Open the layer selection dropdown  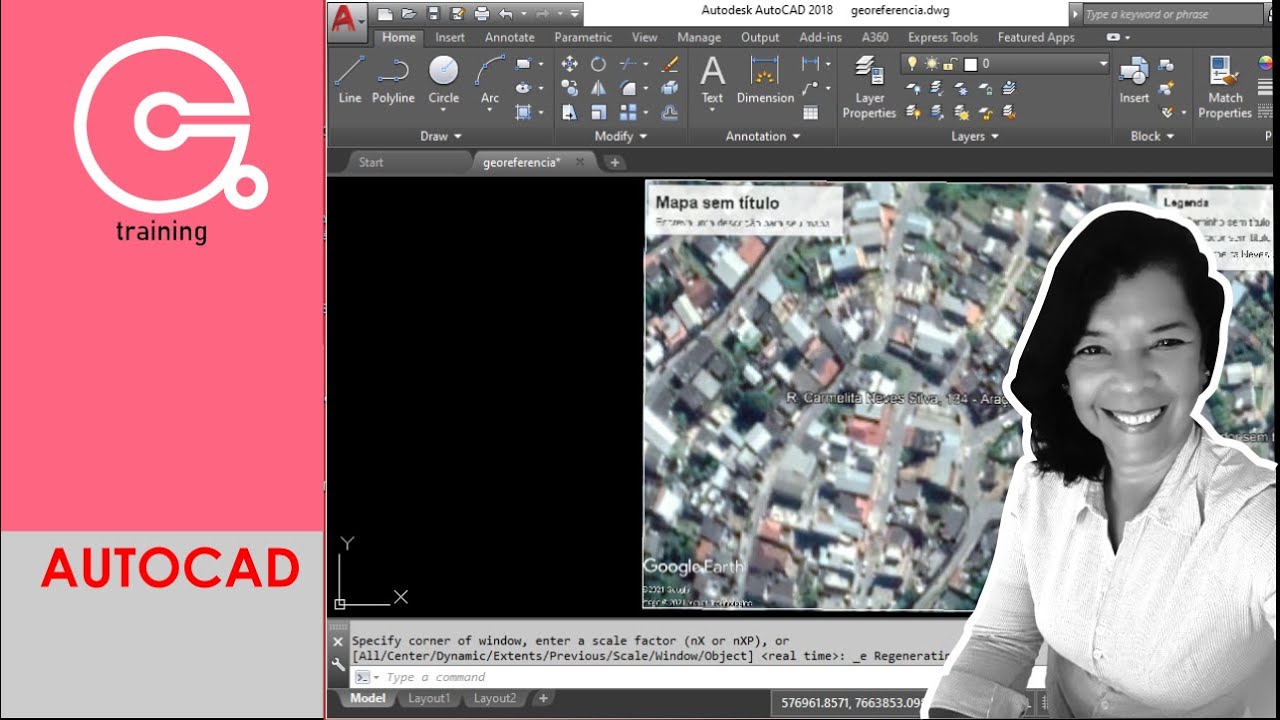(x=1103, y=63)
